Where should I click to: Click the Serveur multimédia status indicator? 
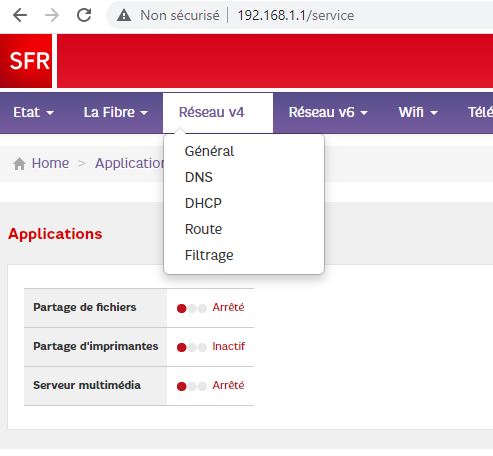192,387
